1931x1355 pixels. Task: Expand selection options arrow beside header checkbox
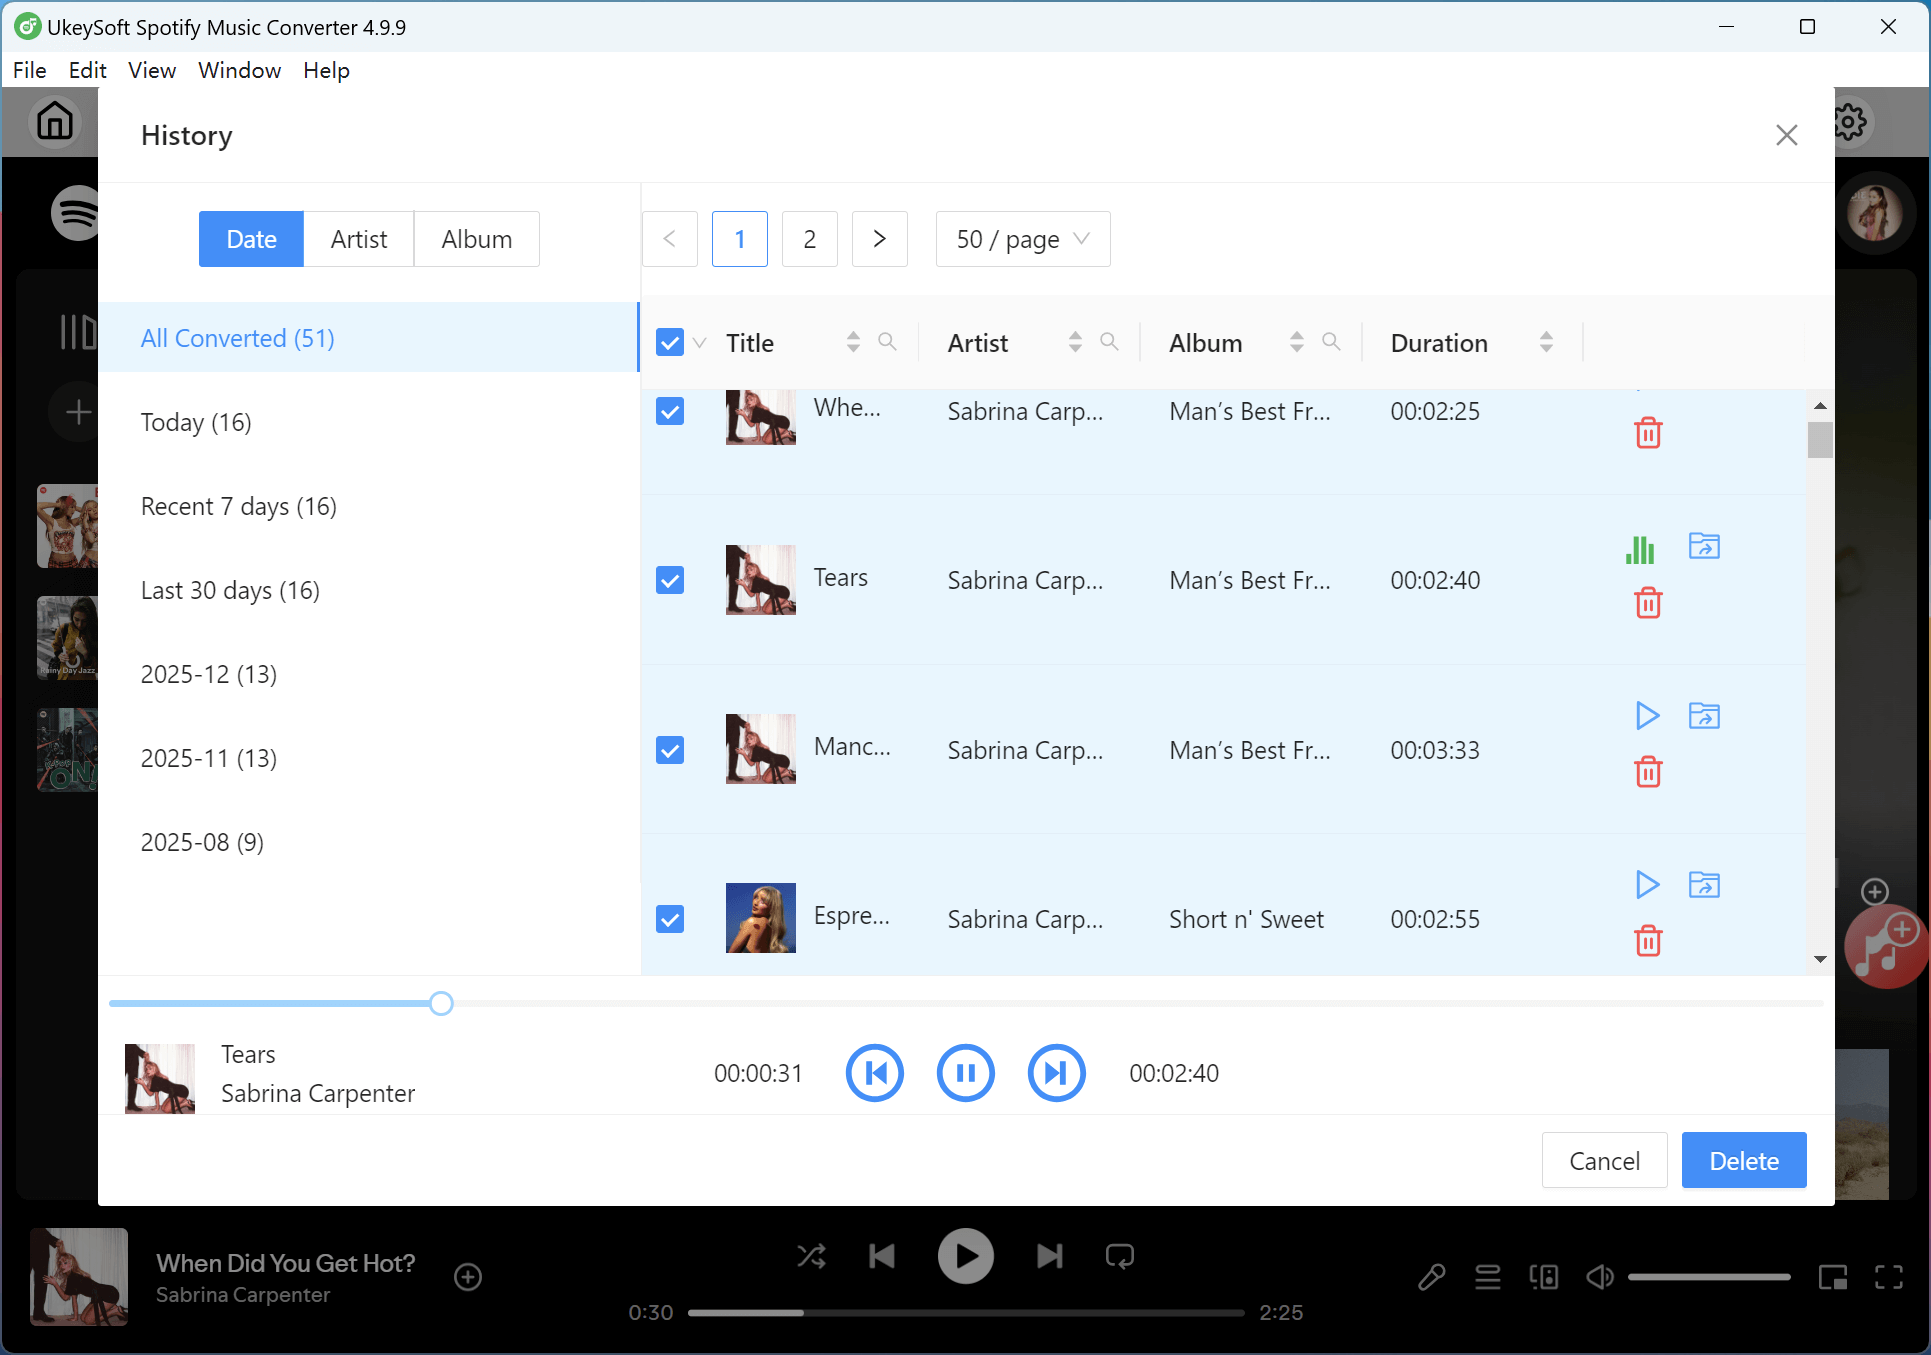coord(700,343)
